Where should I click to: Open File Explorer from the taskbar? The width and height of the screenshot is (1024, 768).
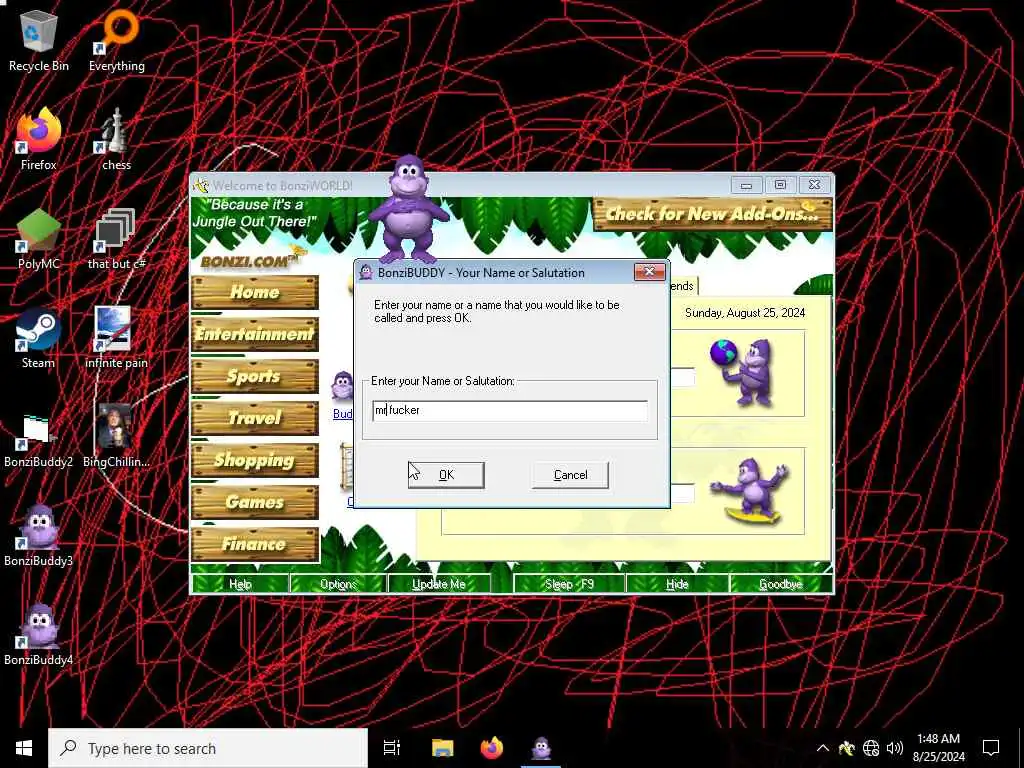442,748
